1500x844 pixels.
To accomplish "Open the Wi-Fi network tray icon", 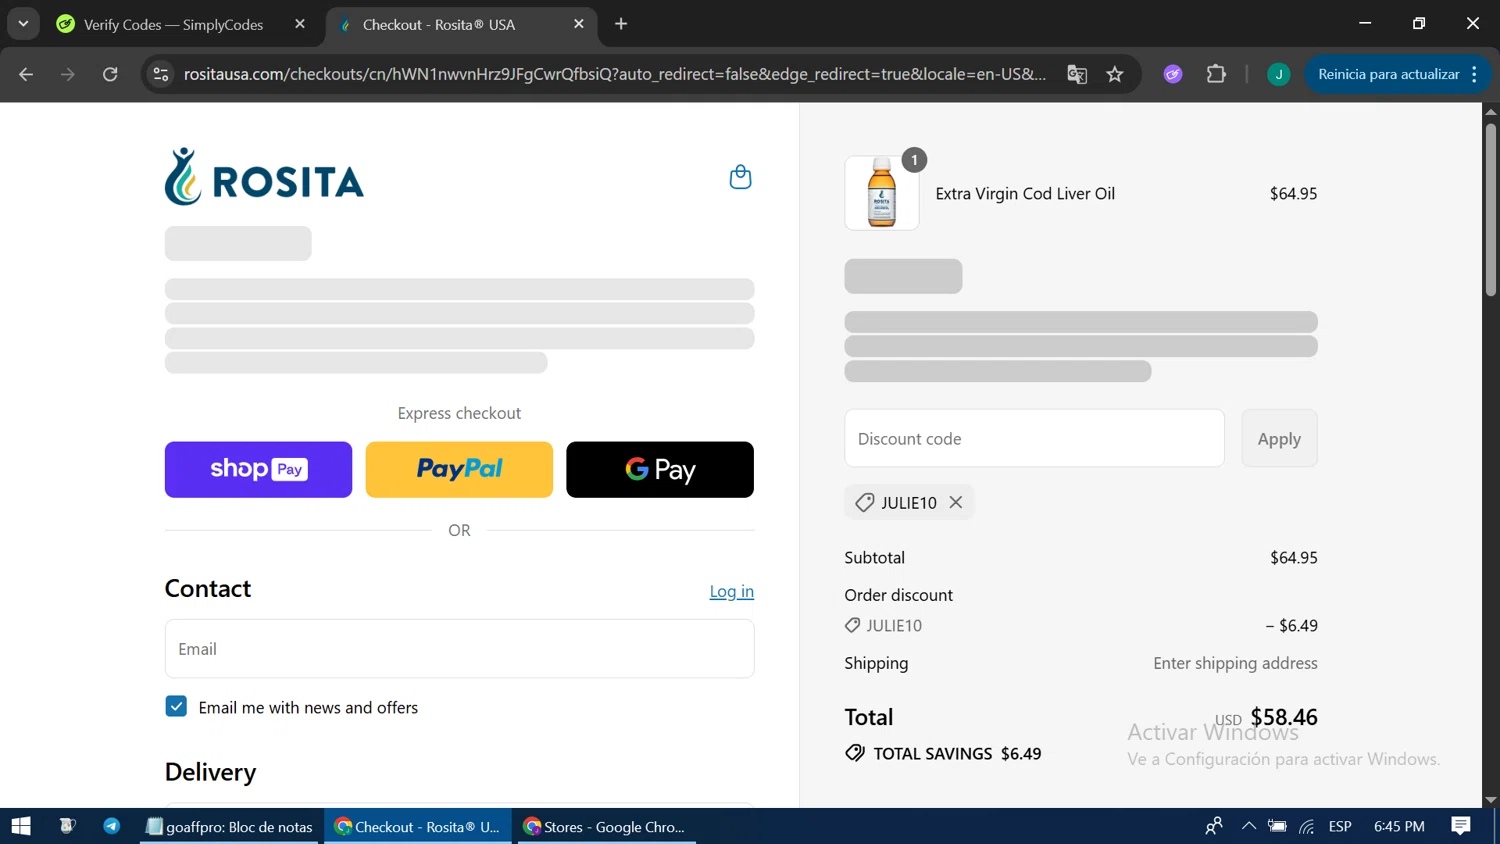I will pyautogui.click(x=1306, y=826).
